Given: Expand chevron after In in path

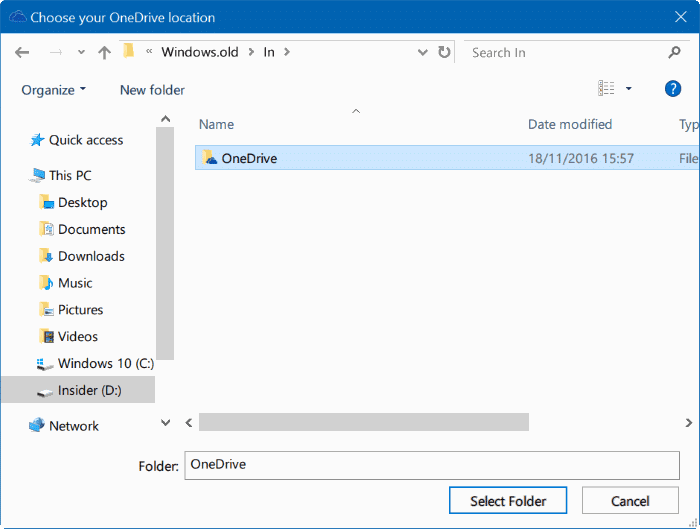Looking at the screenshot, I should coord(287,52).
